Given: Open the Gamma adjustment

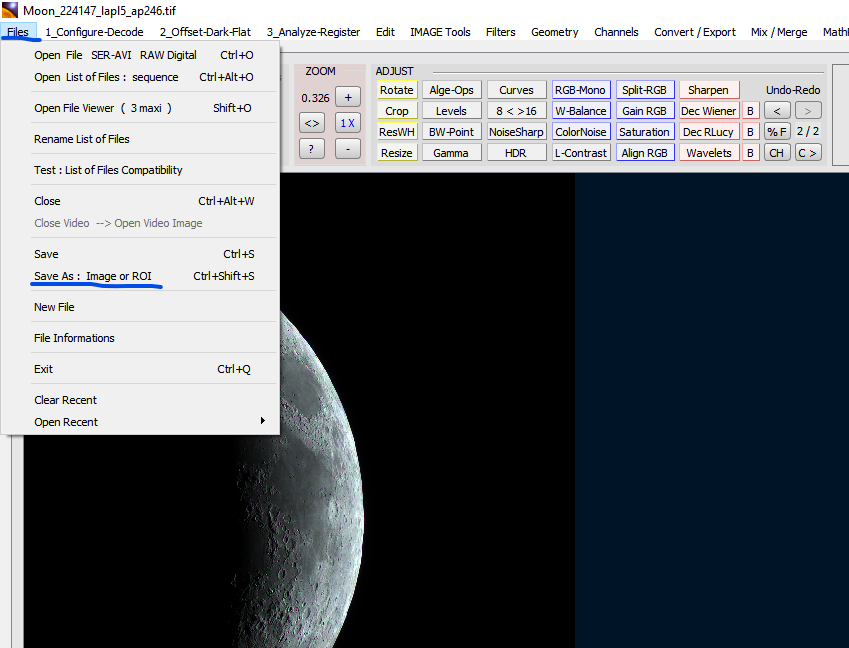Looking at the screenshot, I should (452, 153).
